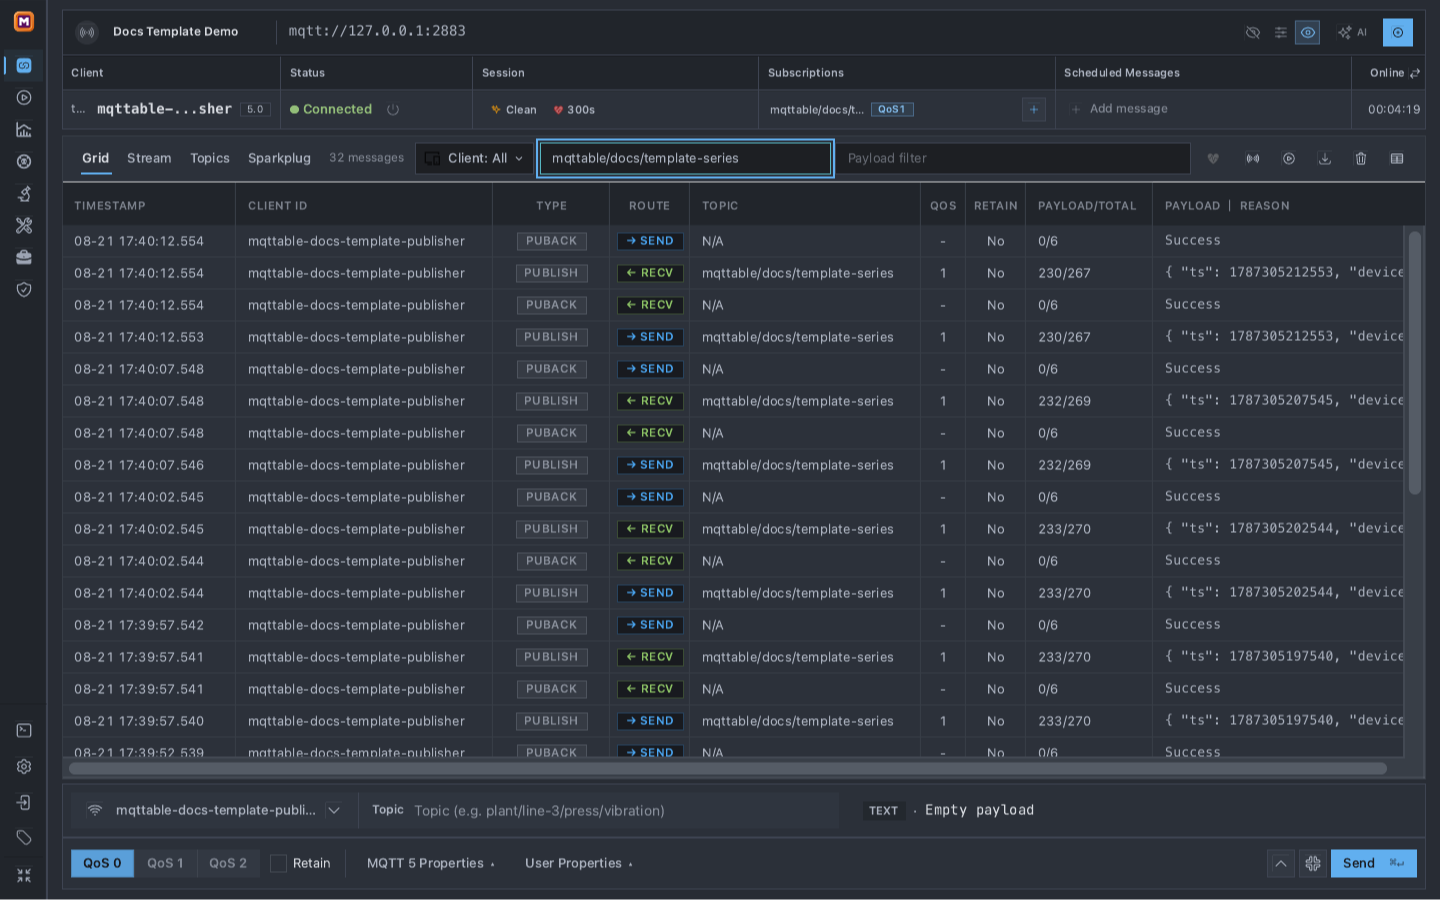Click the broadcast icon beside Docs Template Demo
The image size is (1440, 900).
point(87,32)
